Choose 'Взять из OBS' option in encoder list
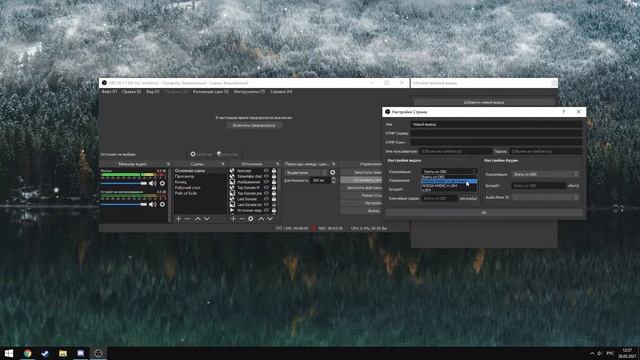Screen dimensions: 640x360 coord(449,177)
